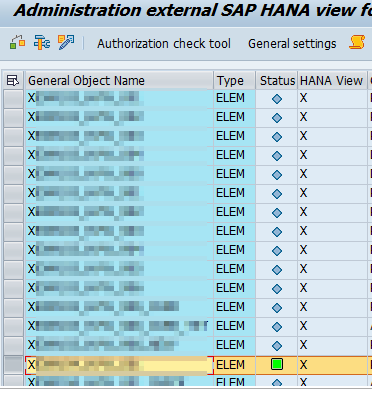Open the Authorization check tool
Screen dimensions: 372x394
click(x=164, y=44)
